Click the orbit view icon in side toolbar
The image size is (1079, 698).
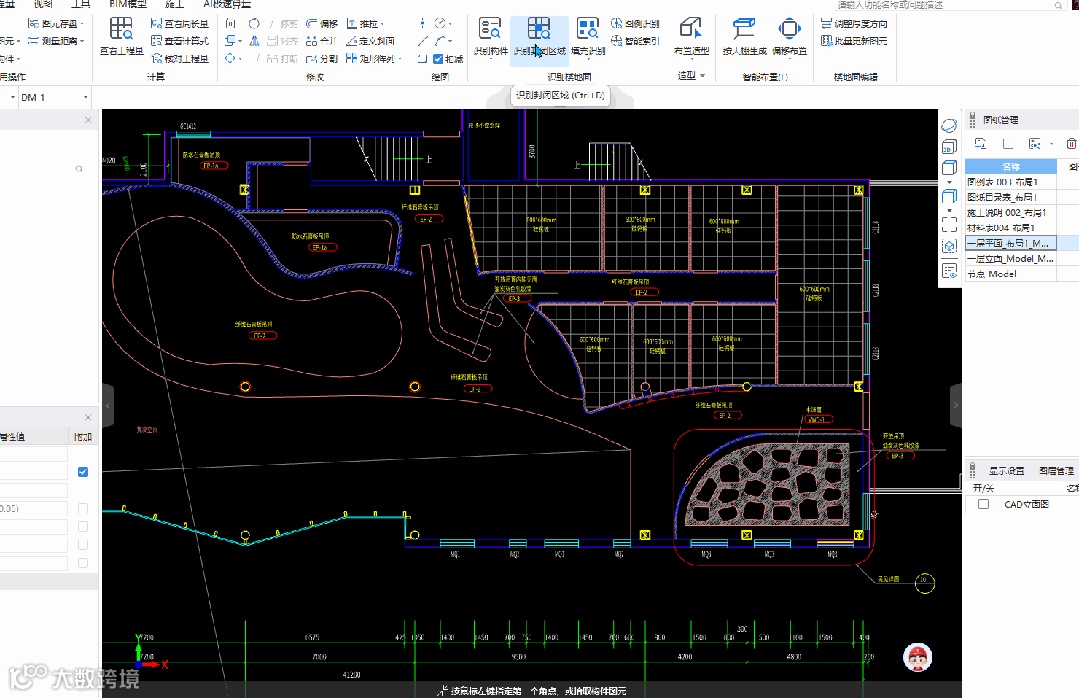coord(950,125)
